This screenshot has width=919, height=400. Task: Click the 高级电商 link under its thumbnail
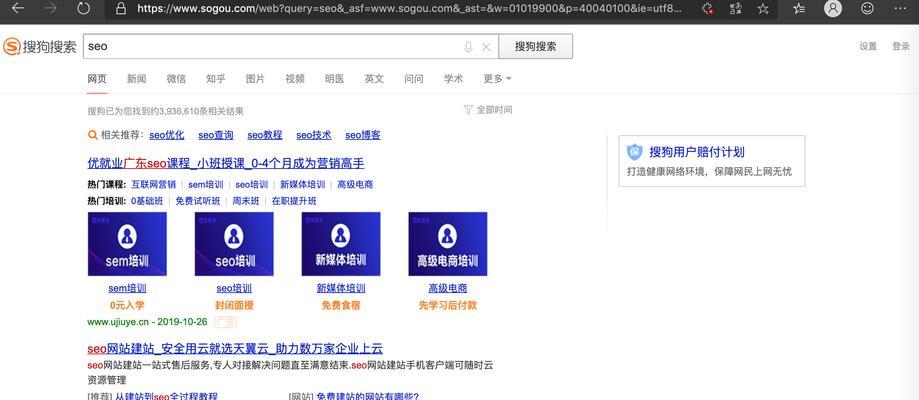click(448, 289)
